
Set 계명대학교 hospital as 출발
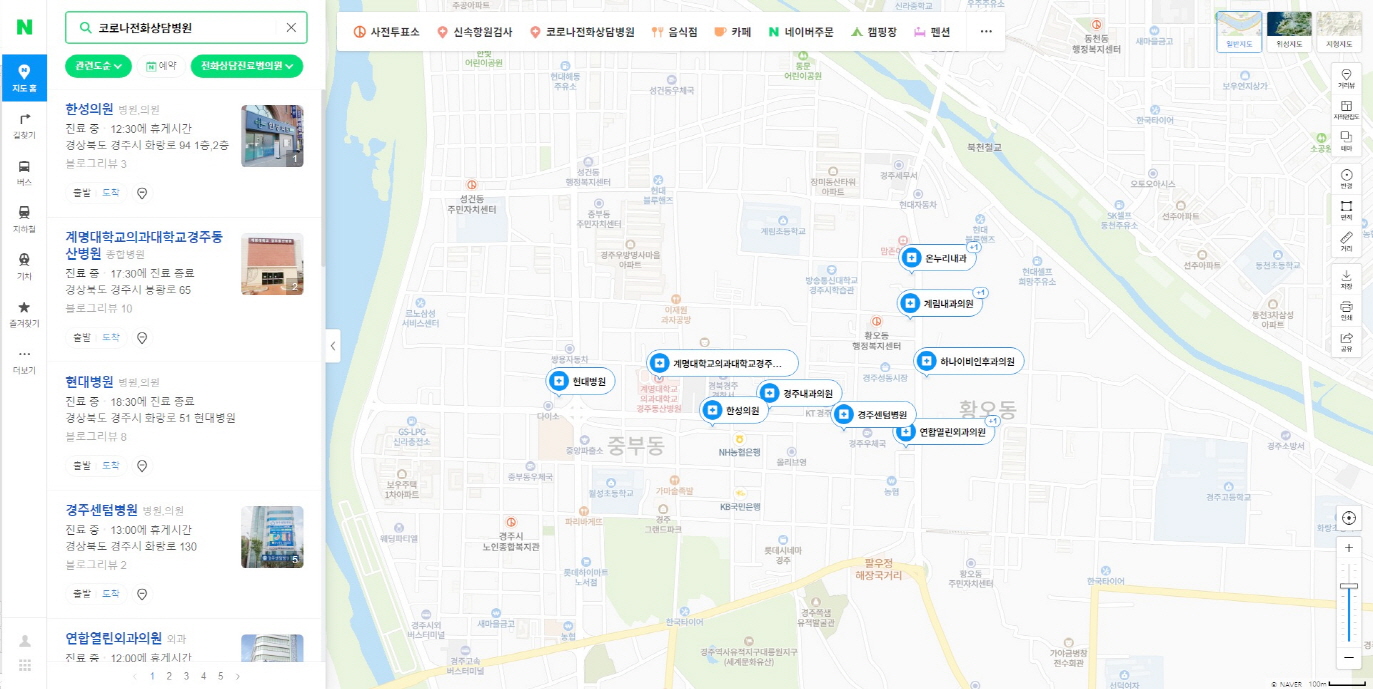tap(80, 337)
